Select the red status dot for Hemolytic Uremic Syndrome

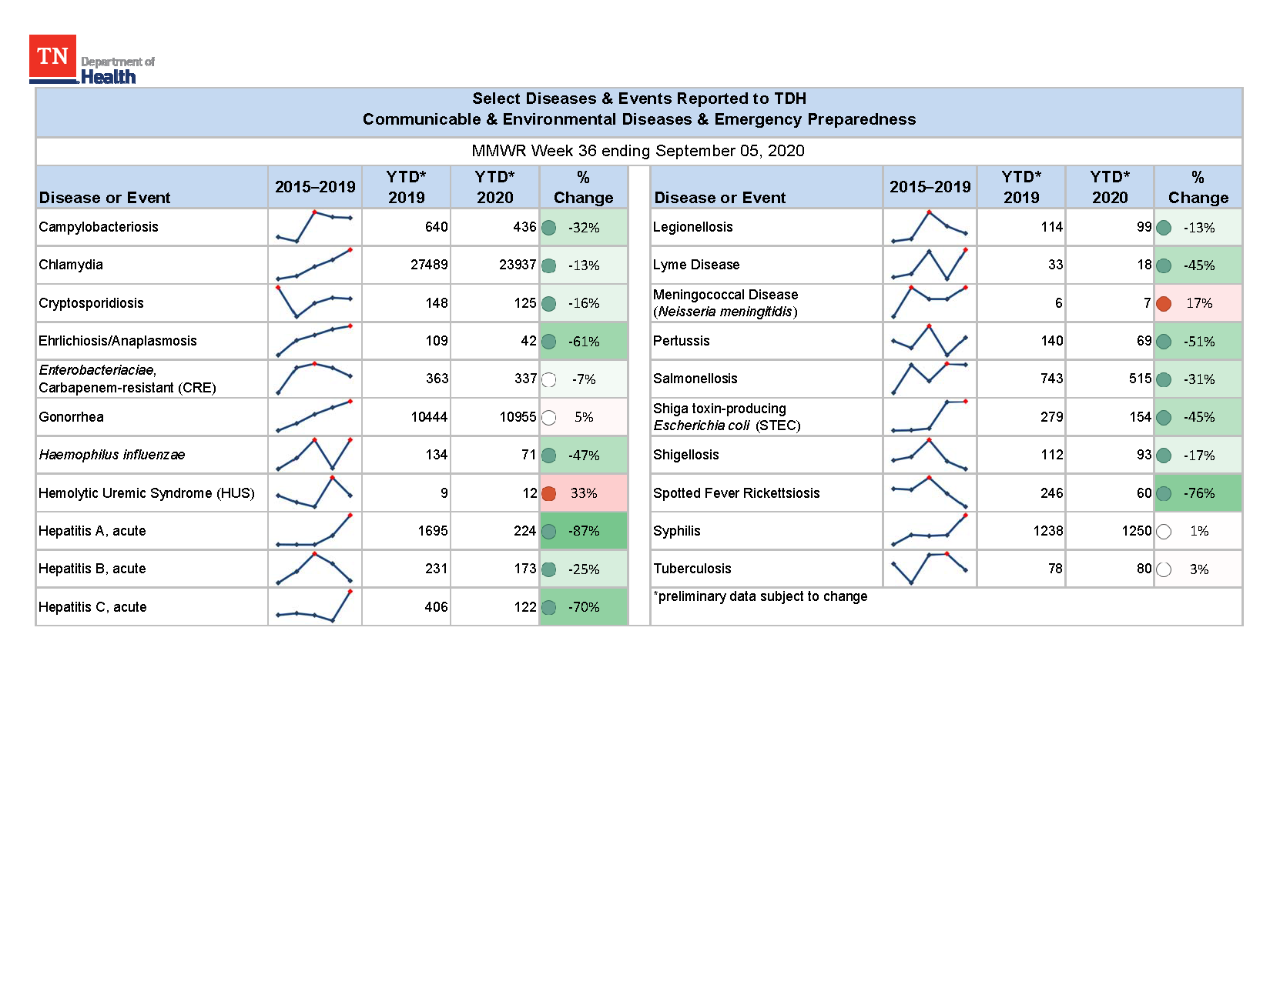pos(549,494)
